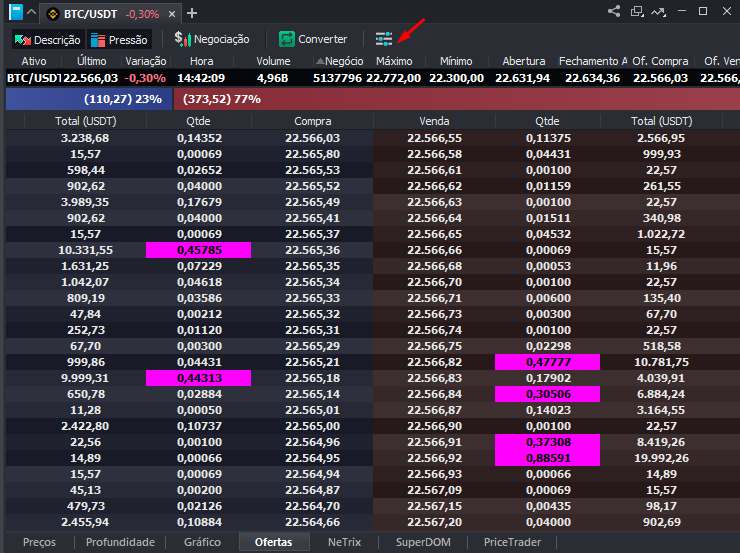The image size is (740, 553).
Task: Click the Máximo column header
Action: 394,61
